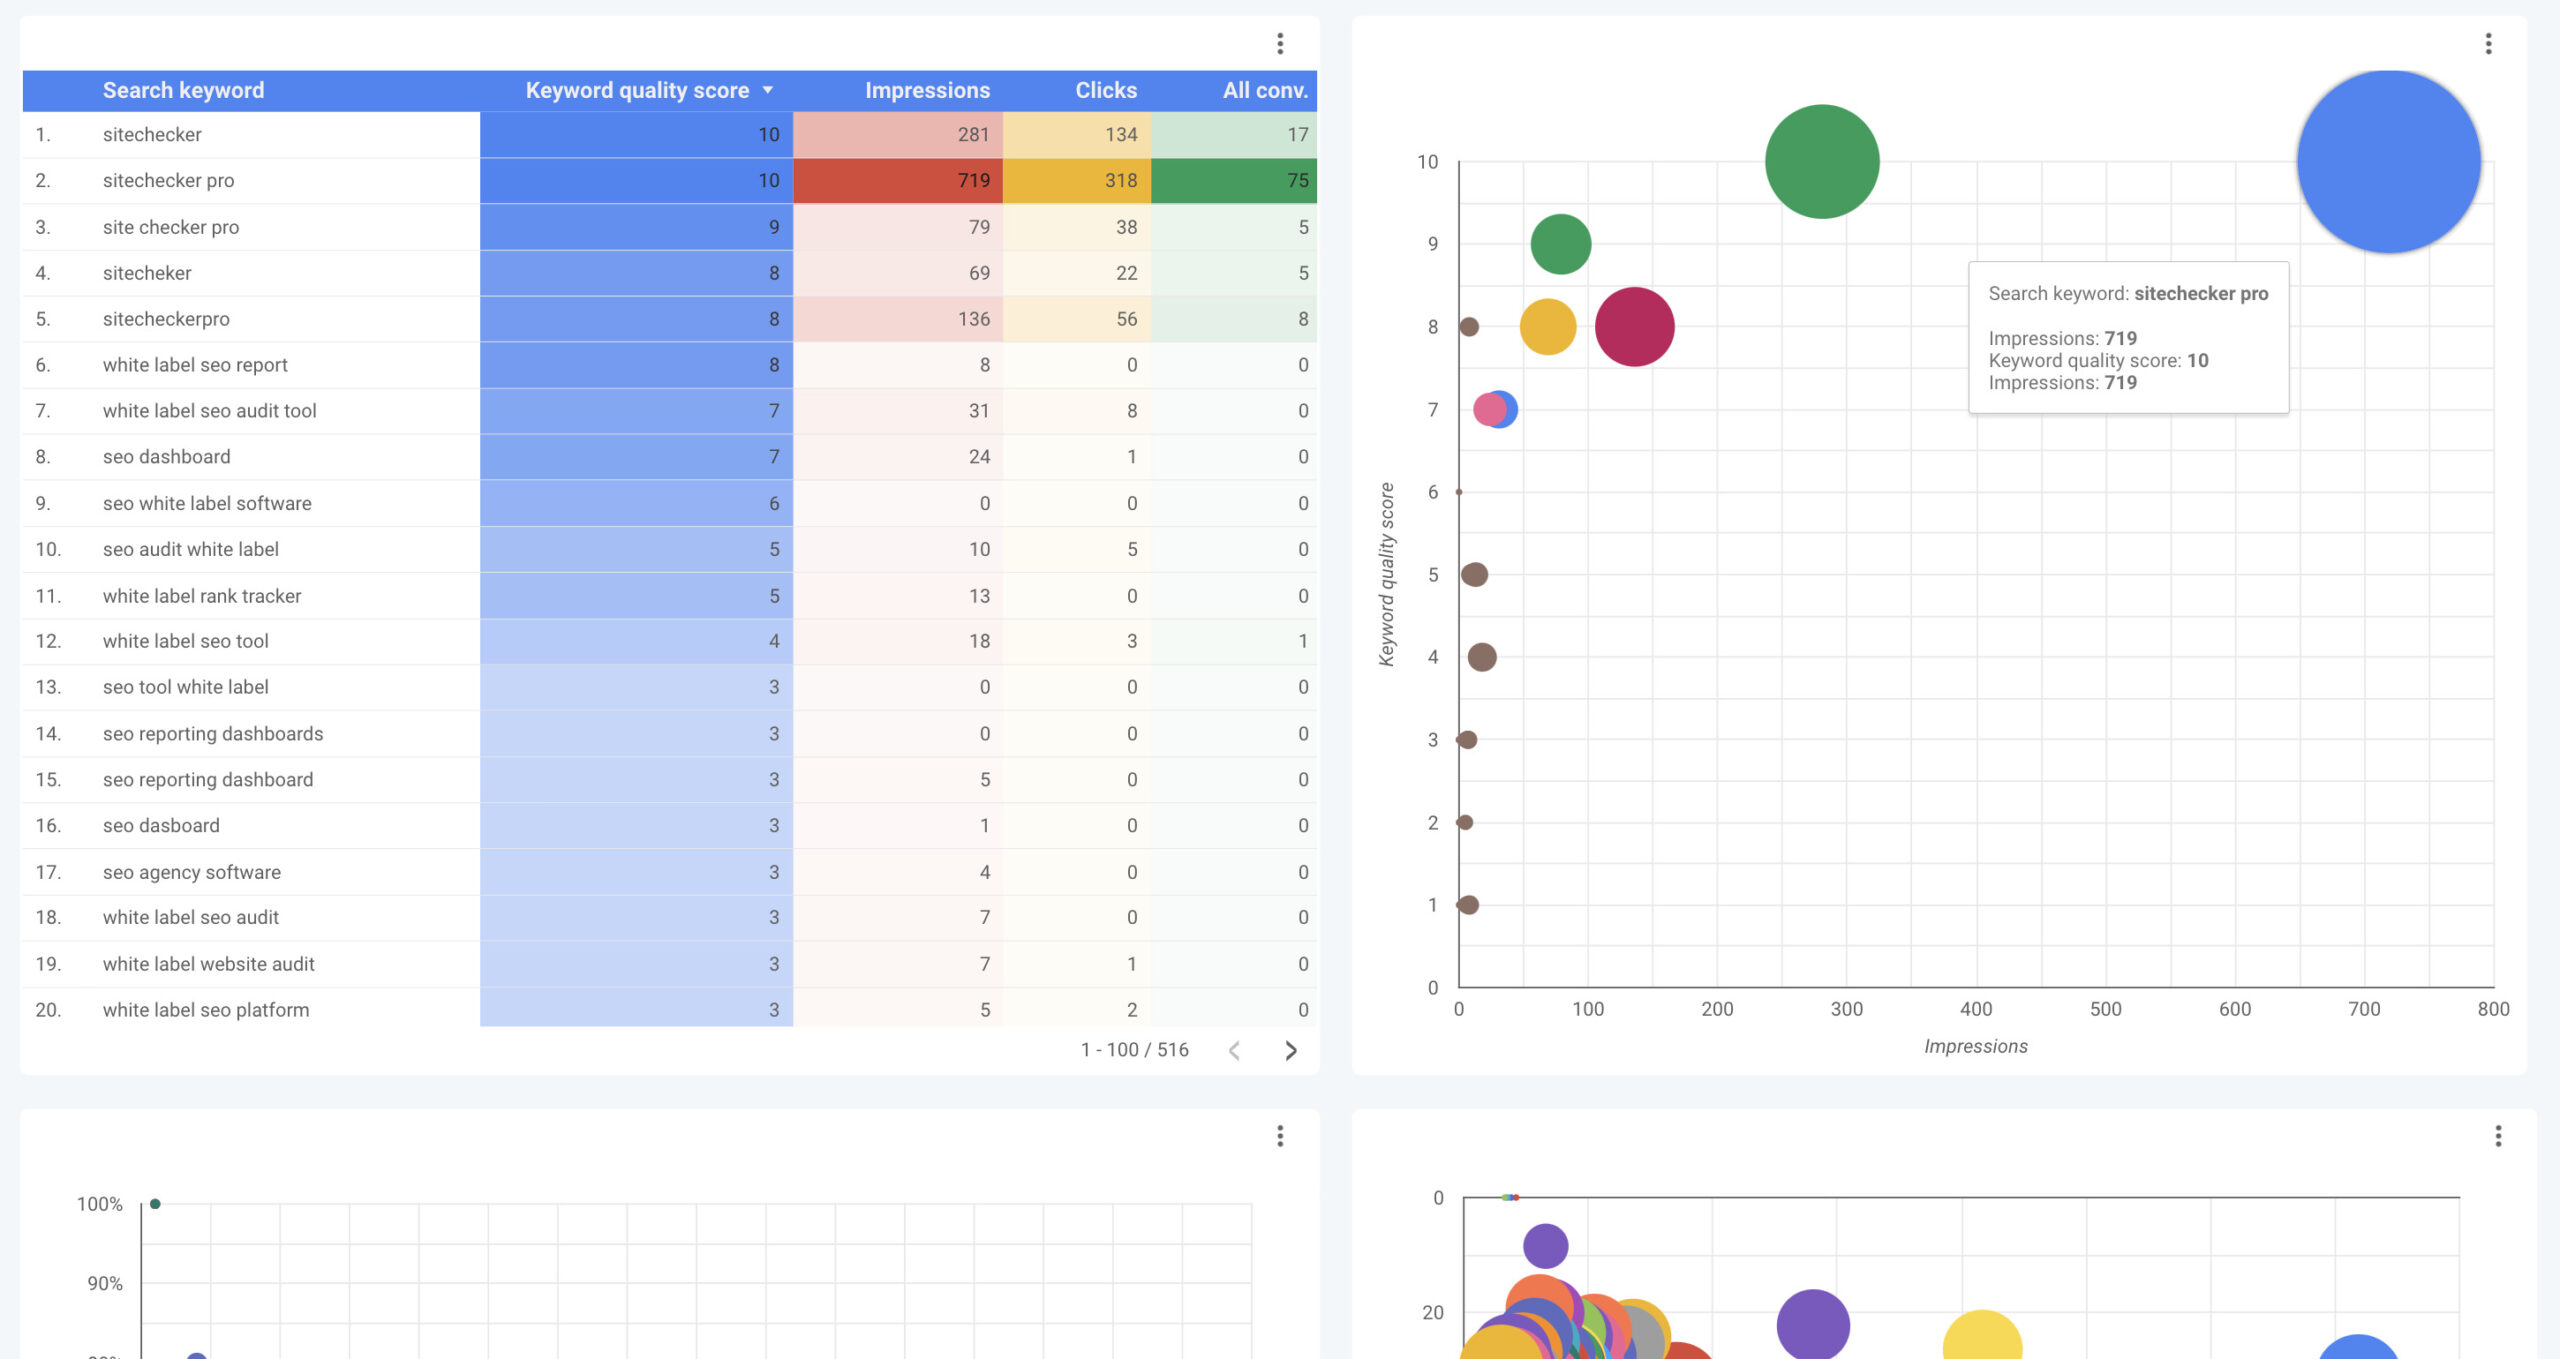Select the large blue sitechecker pro bubble
The width and height of the screenshot is (2560, 1359).
2388,162
